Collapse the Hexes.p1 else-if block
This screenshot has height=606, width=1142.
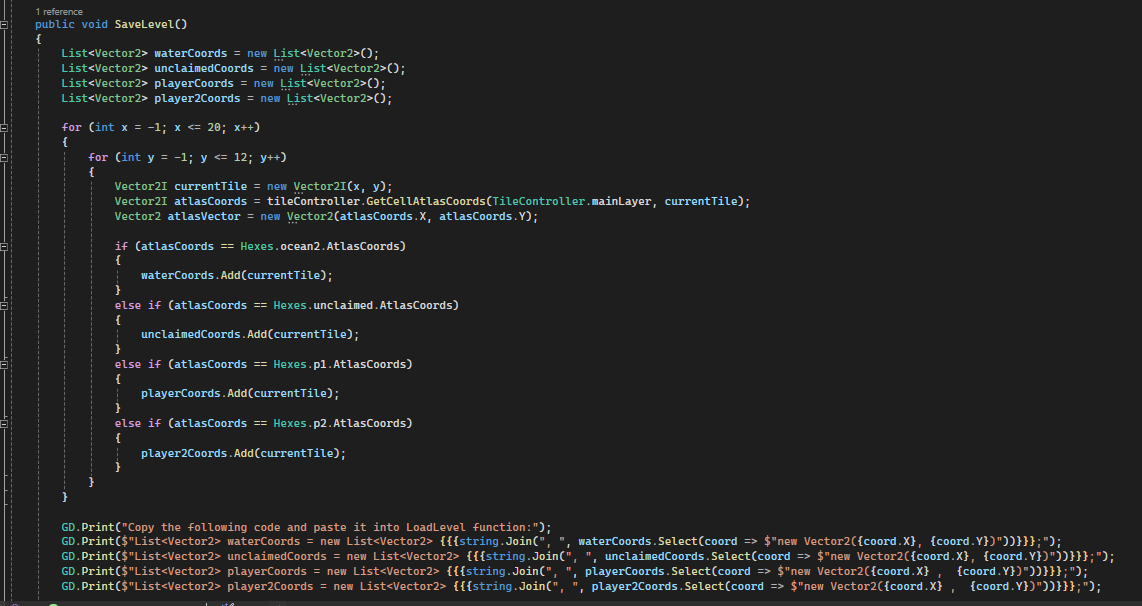coord(5,364)
